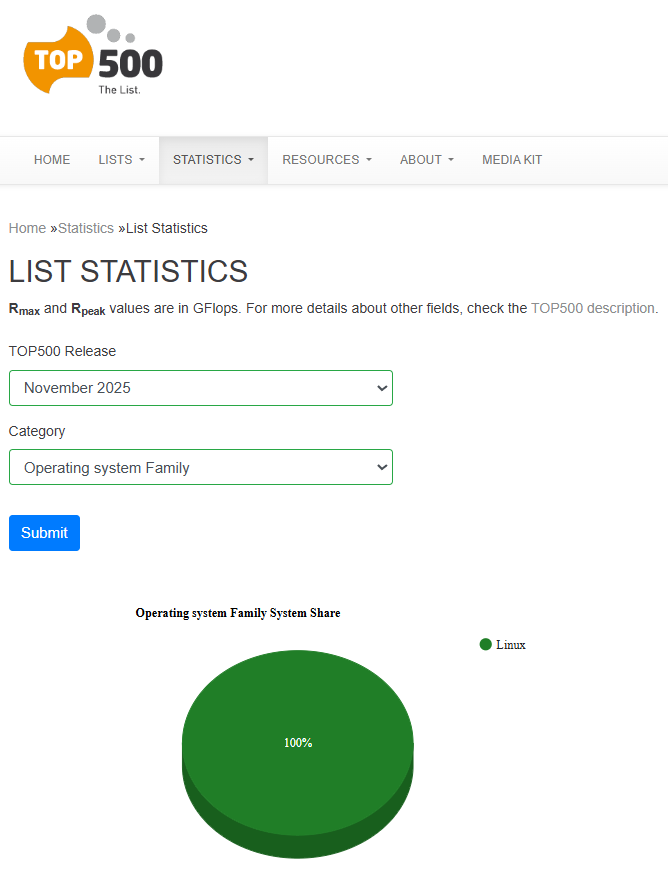Screen dimensions: 668x871
Task: Go to Home via breadcrumb
Action: pyautogui.click(x=27, y=228)
